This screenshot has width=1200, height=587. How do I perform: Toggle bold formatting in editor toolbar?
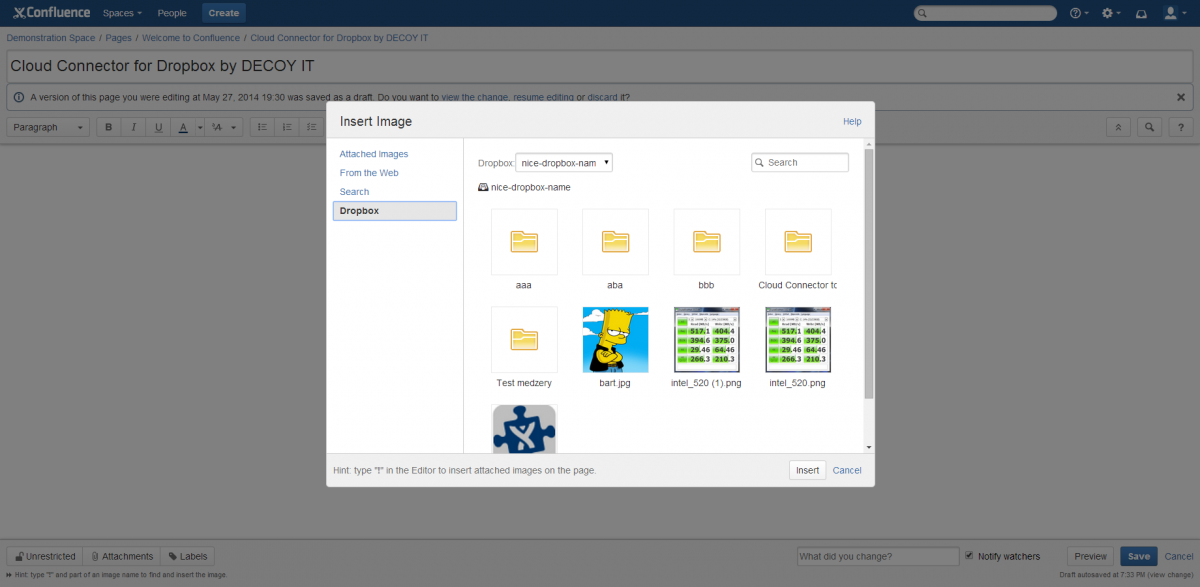coord(109,127)
